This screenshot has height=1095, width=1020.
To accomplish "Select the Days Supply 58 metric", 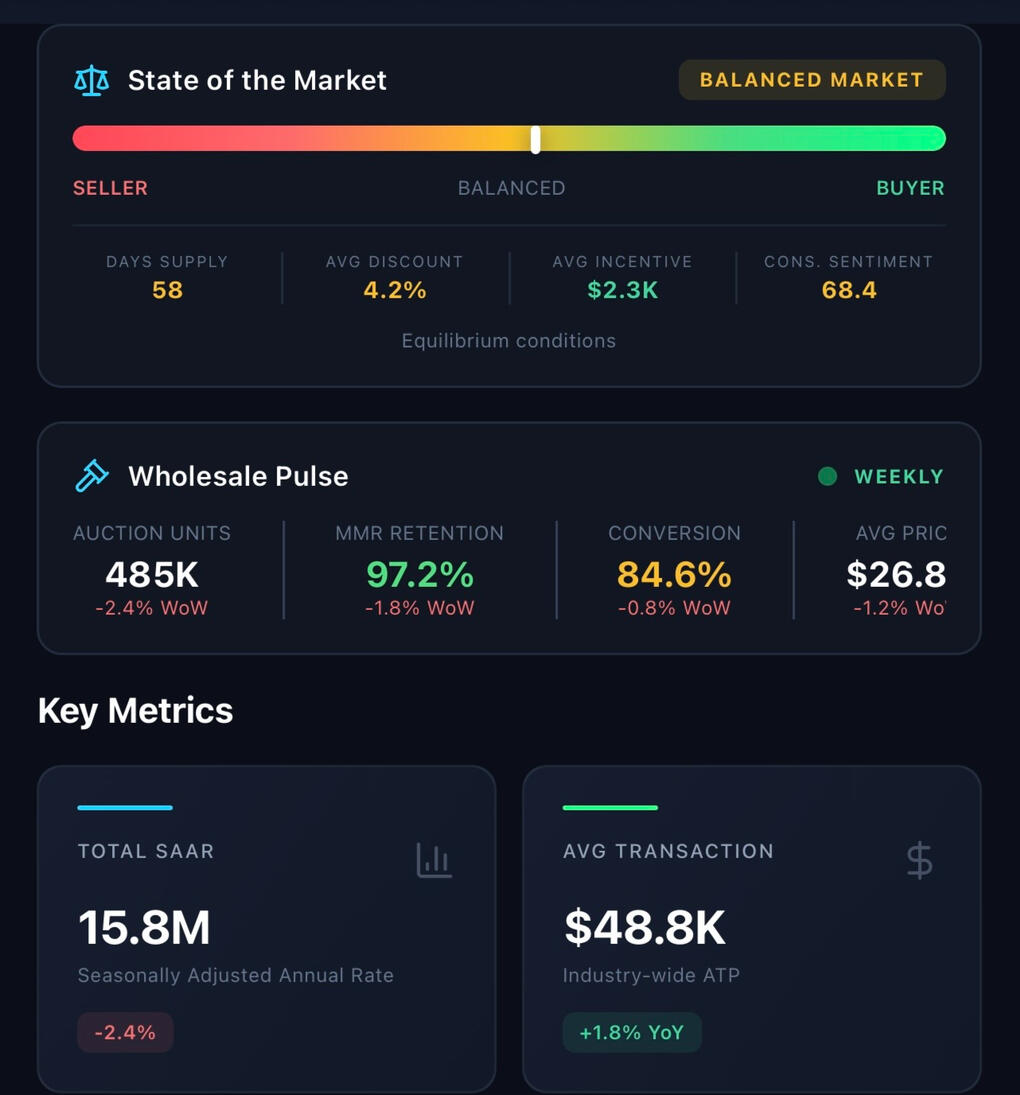I will click(167, 277).
